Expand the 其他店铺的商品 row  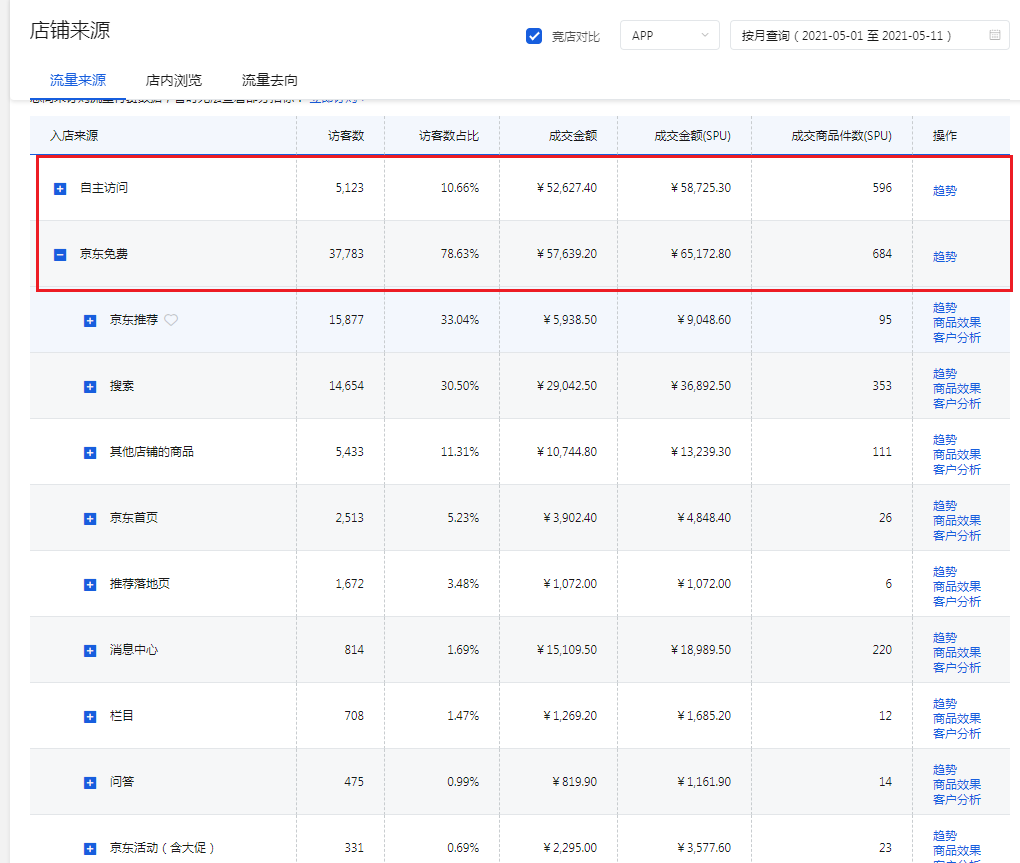(90, 453)
